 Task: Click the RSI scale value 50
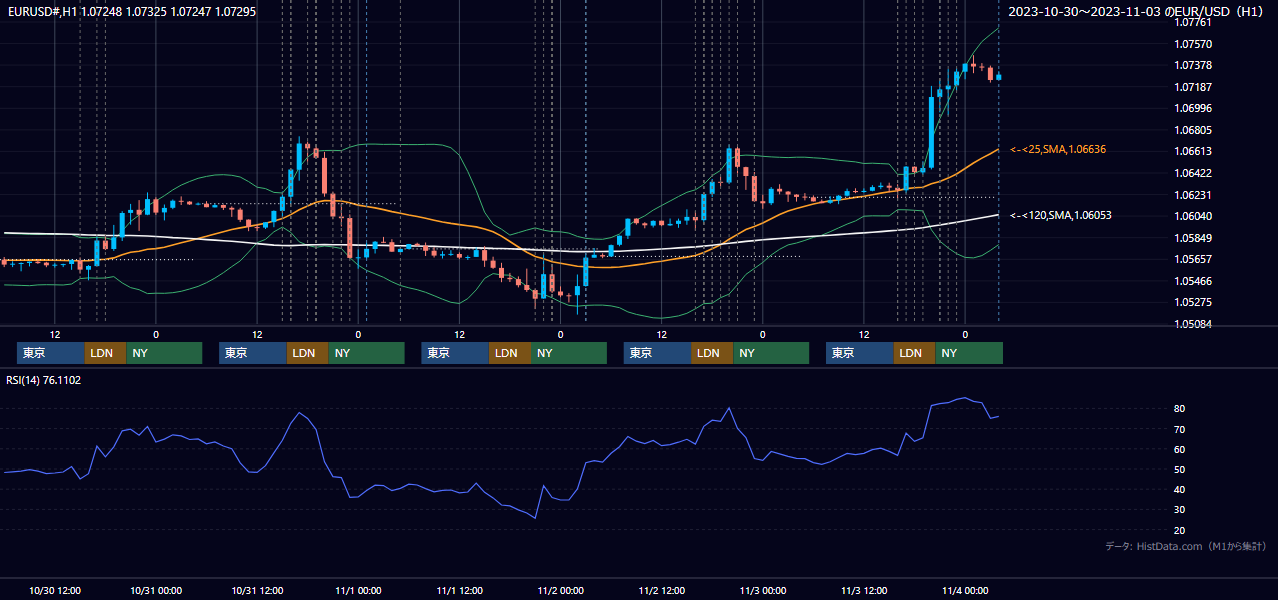pyautogui.click(x=1180, y=469)
